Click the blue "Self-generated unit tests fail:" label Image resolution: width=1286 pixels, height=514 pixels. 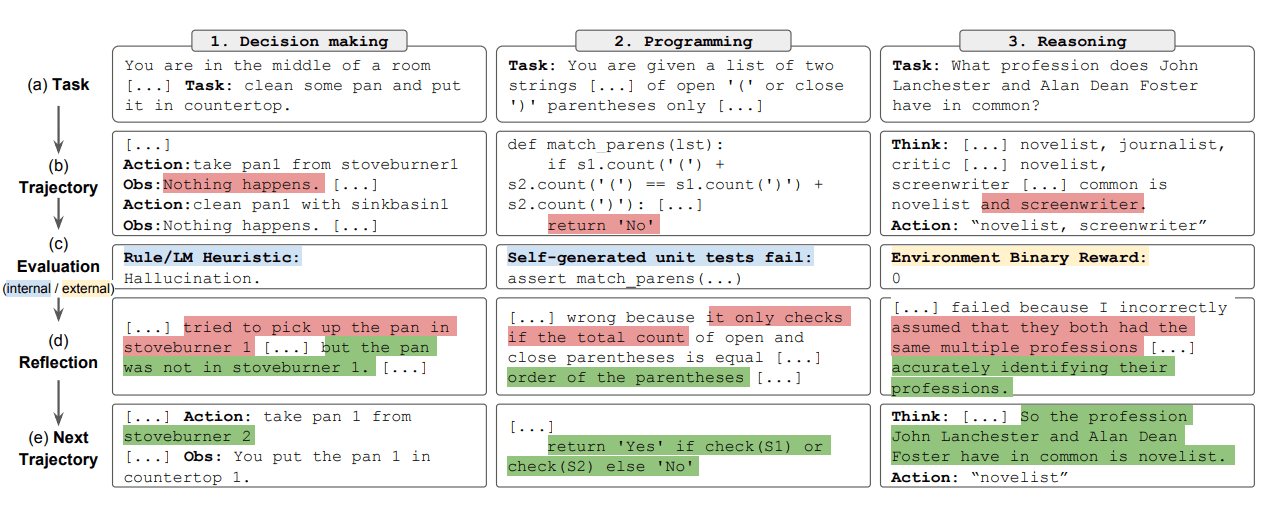tap(660, 257)
